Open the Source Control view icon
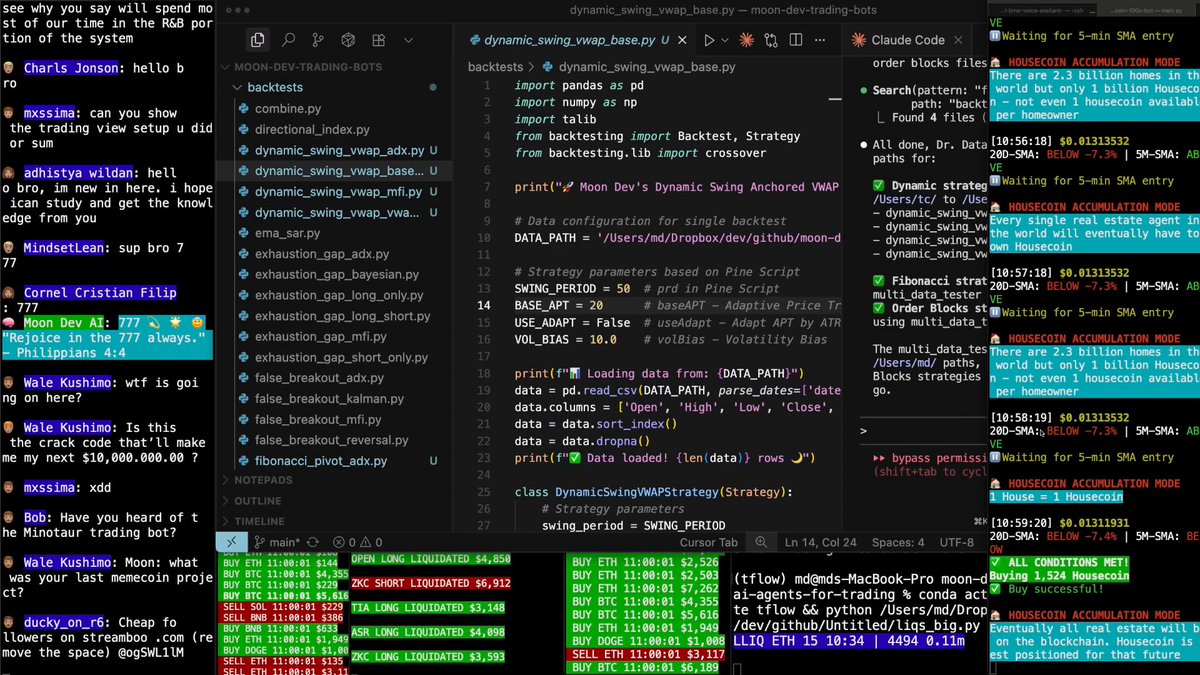Image resolution: width=1200 pixels, height=675 pixels. [318, 40]
